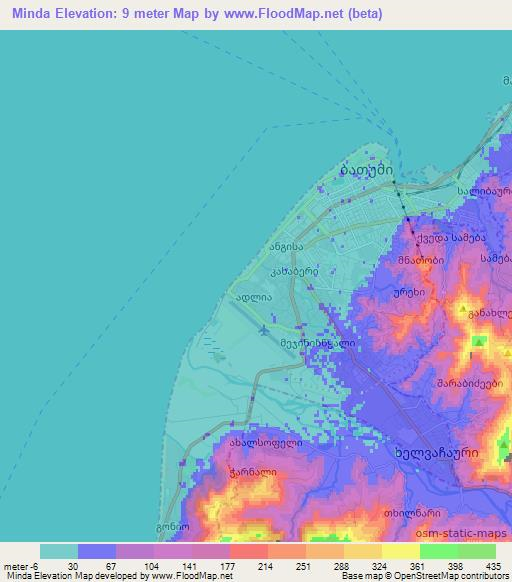Image resolution: width=512 pixels, height=582 pixels.
Task: Click the 288 legend value
Action: tap(341, 566)
